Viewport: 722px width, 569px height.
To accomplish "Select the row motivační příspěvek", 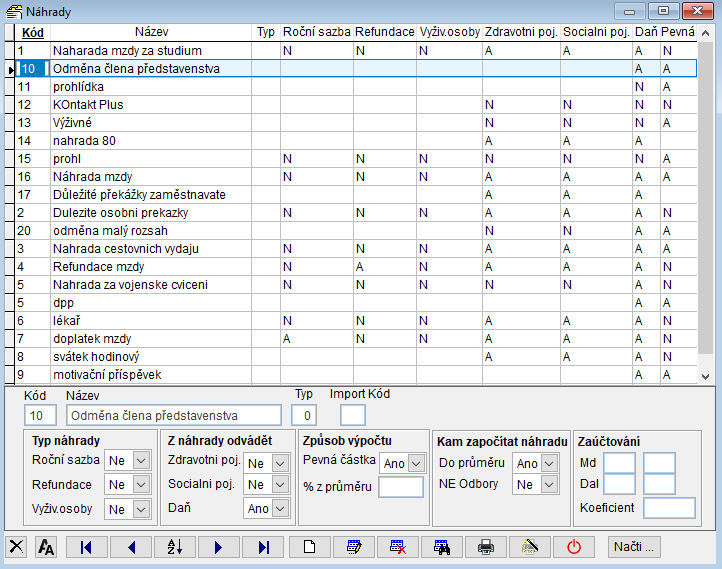I will coord(356,374).
